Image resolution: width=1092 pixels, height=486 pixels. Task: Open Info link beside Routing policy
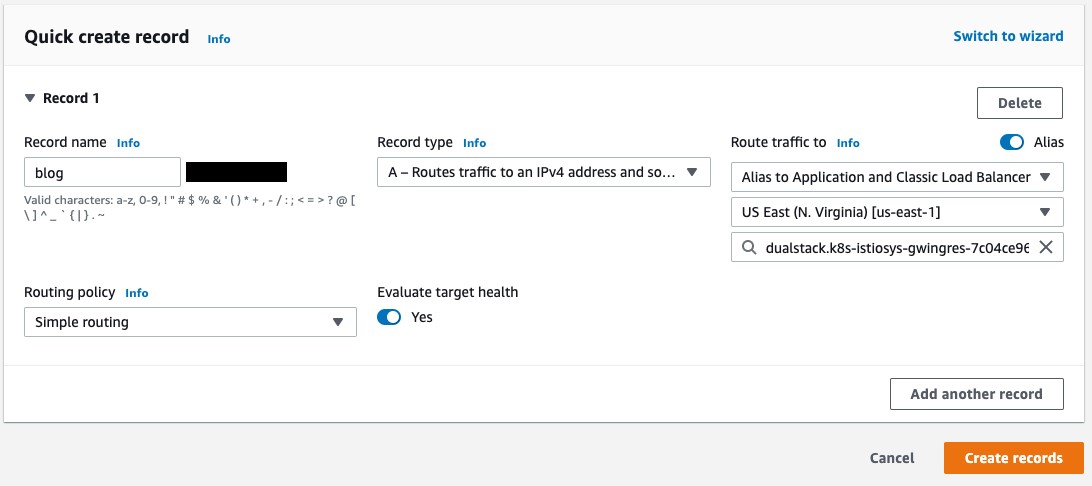pos(136,293)
